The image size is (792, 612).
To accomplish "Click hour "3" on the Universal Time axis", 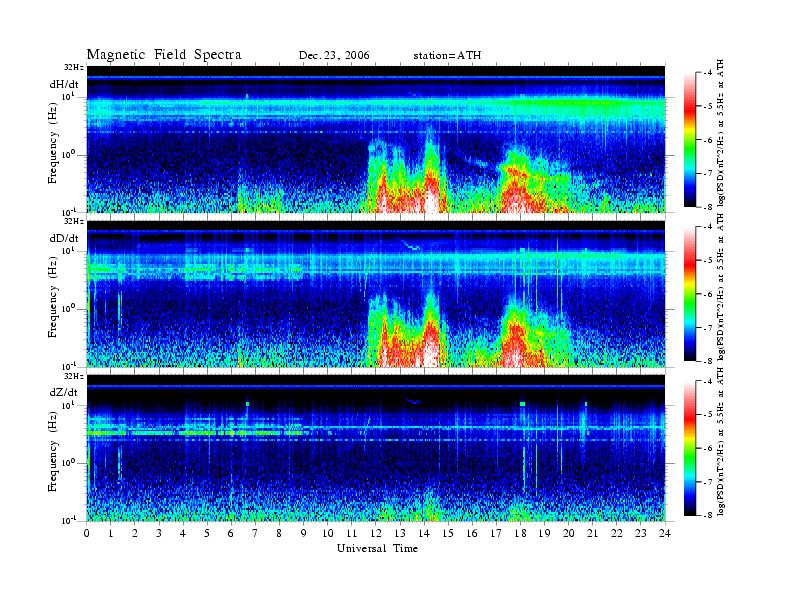I will 159,533.
